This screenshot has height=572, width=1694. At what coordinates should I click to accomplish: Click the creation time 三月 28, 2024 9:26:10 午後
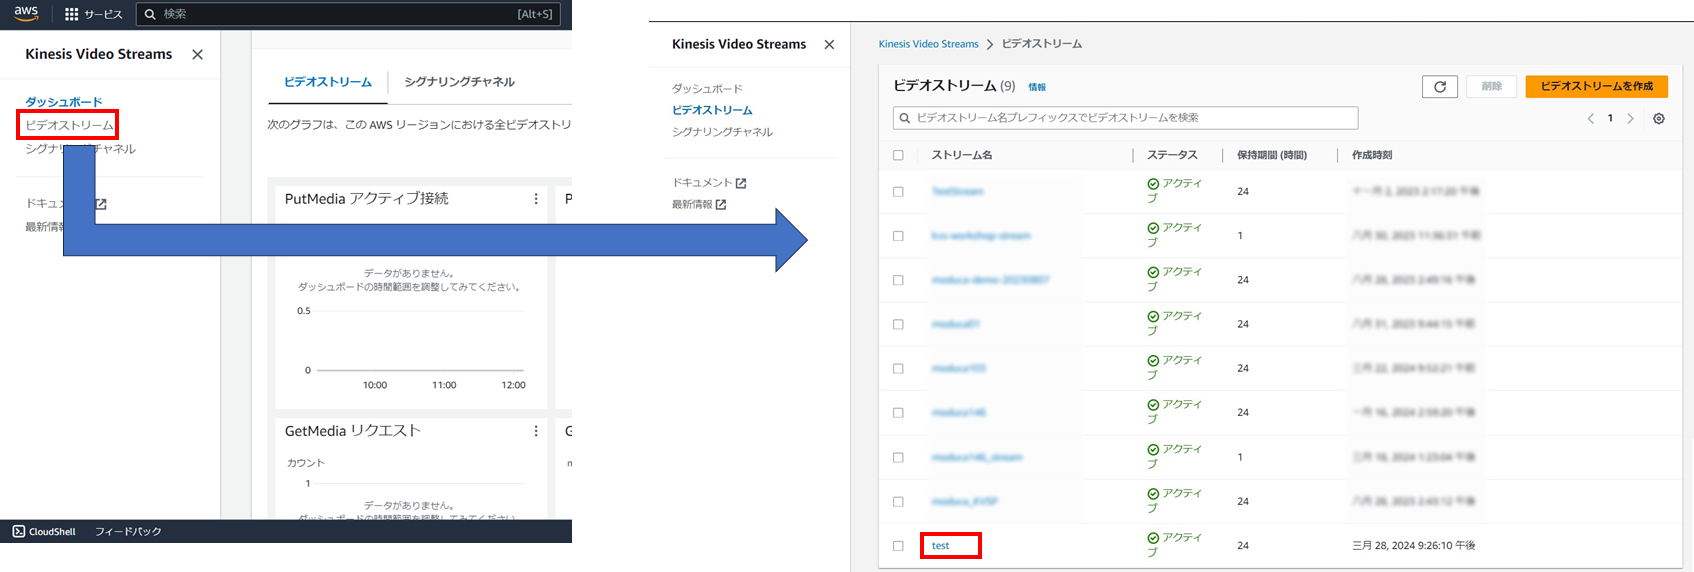[1414, 546]
